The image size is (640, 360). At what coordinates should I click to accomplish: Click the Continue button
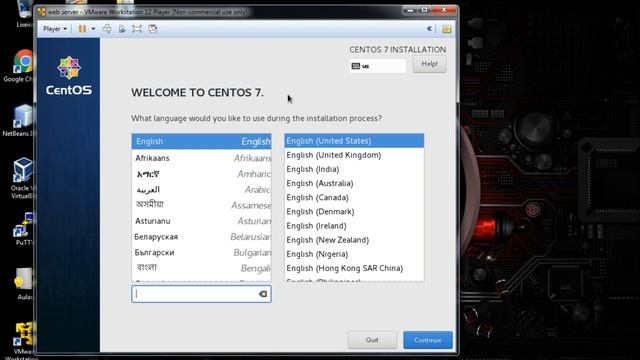[x=428, y=340]
